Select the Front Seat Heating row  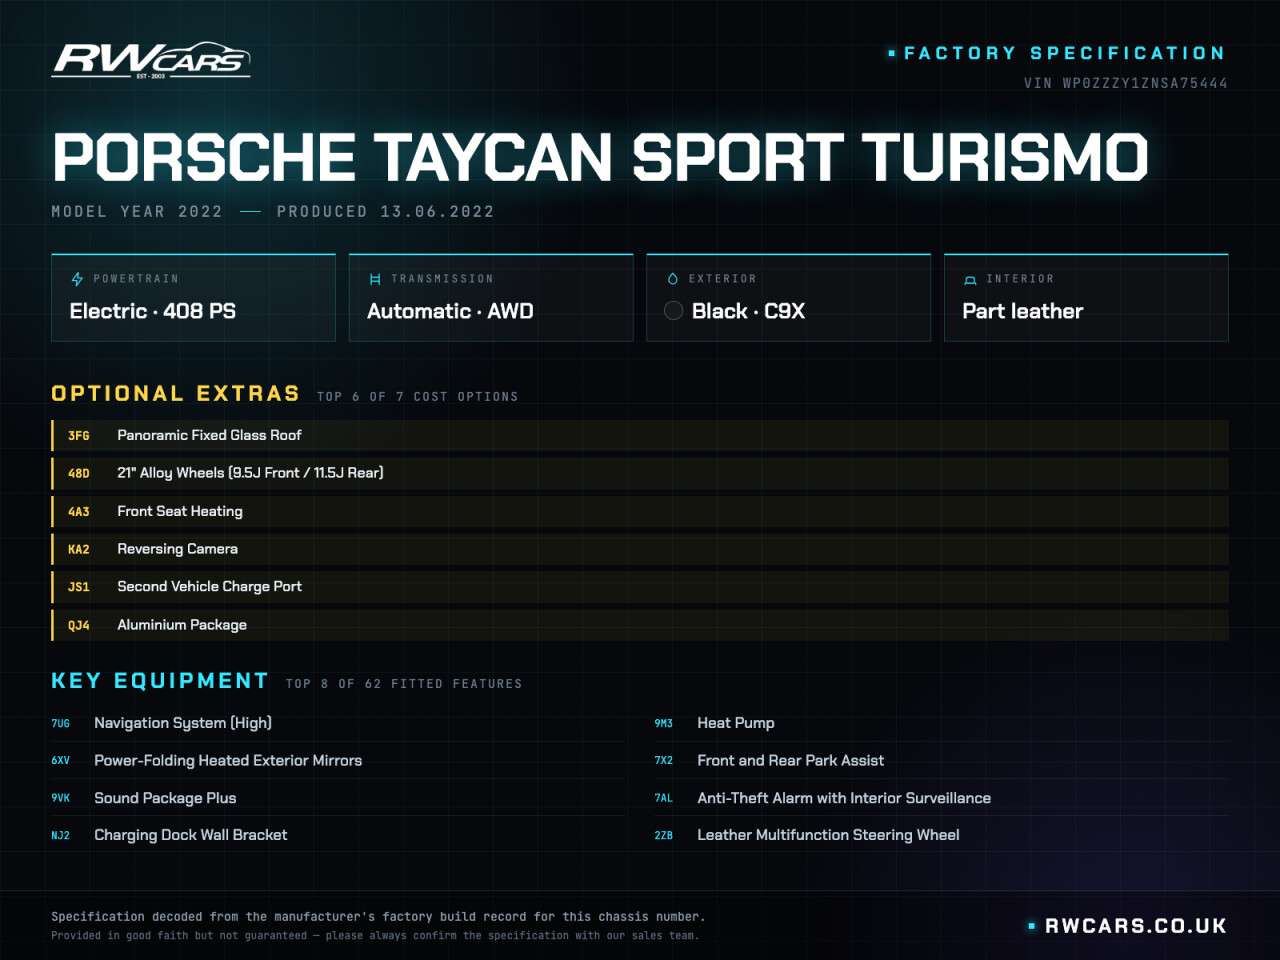coord(640,511)
